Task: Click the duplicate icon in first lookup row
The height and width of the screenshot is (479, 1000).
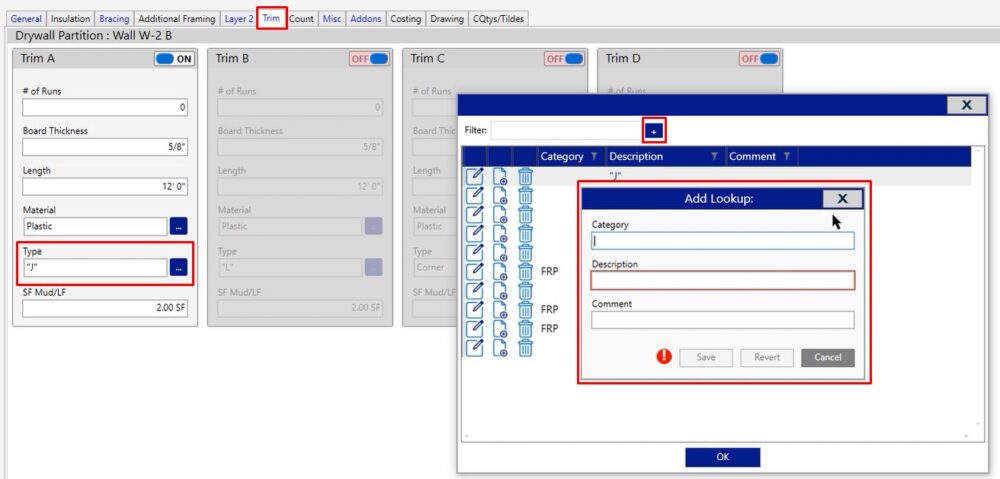Action: pyautogui.click(x=500, y=177)
